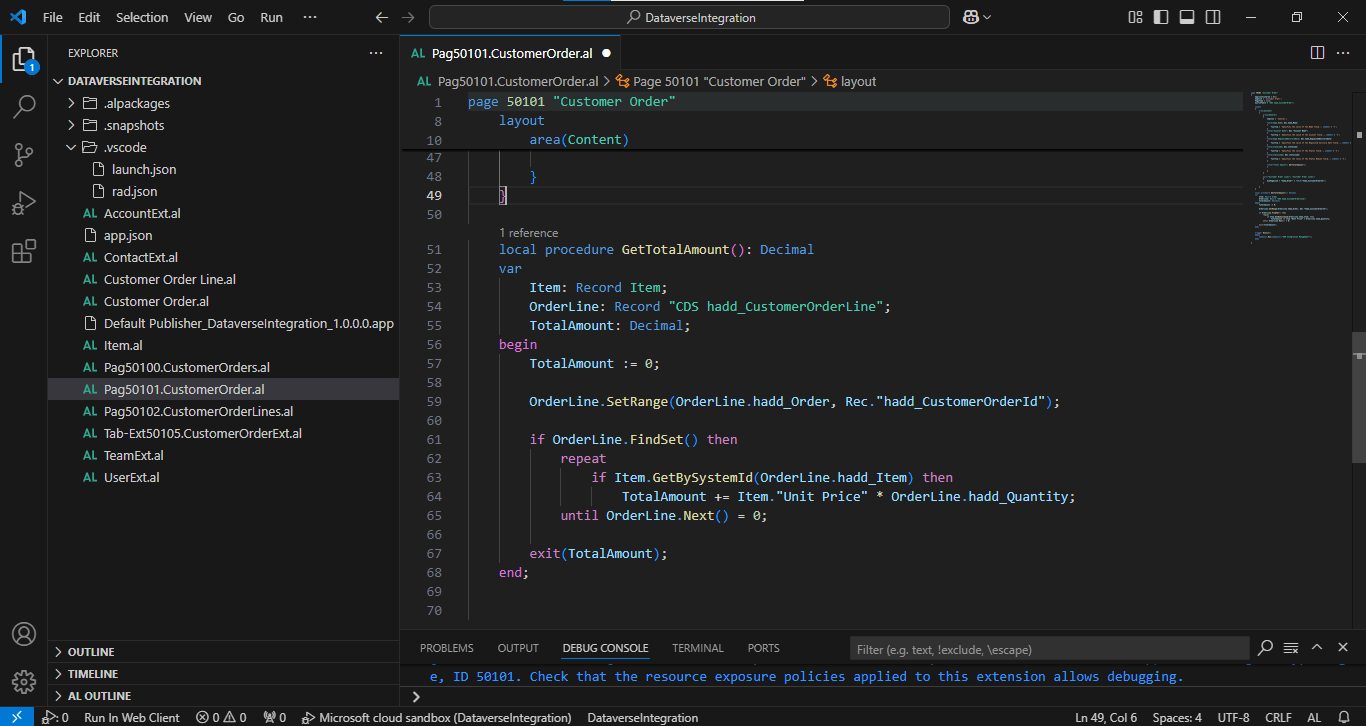The width and height of the screenshot is (1366, 726).
Task: Expand the OUTLINE section
Action: 90,652
